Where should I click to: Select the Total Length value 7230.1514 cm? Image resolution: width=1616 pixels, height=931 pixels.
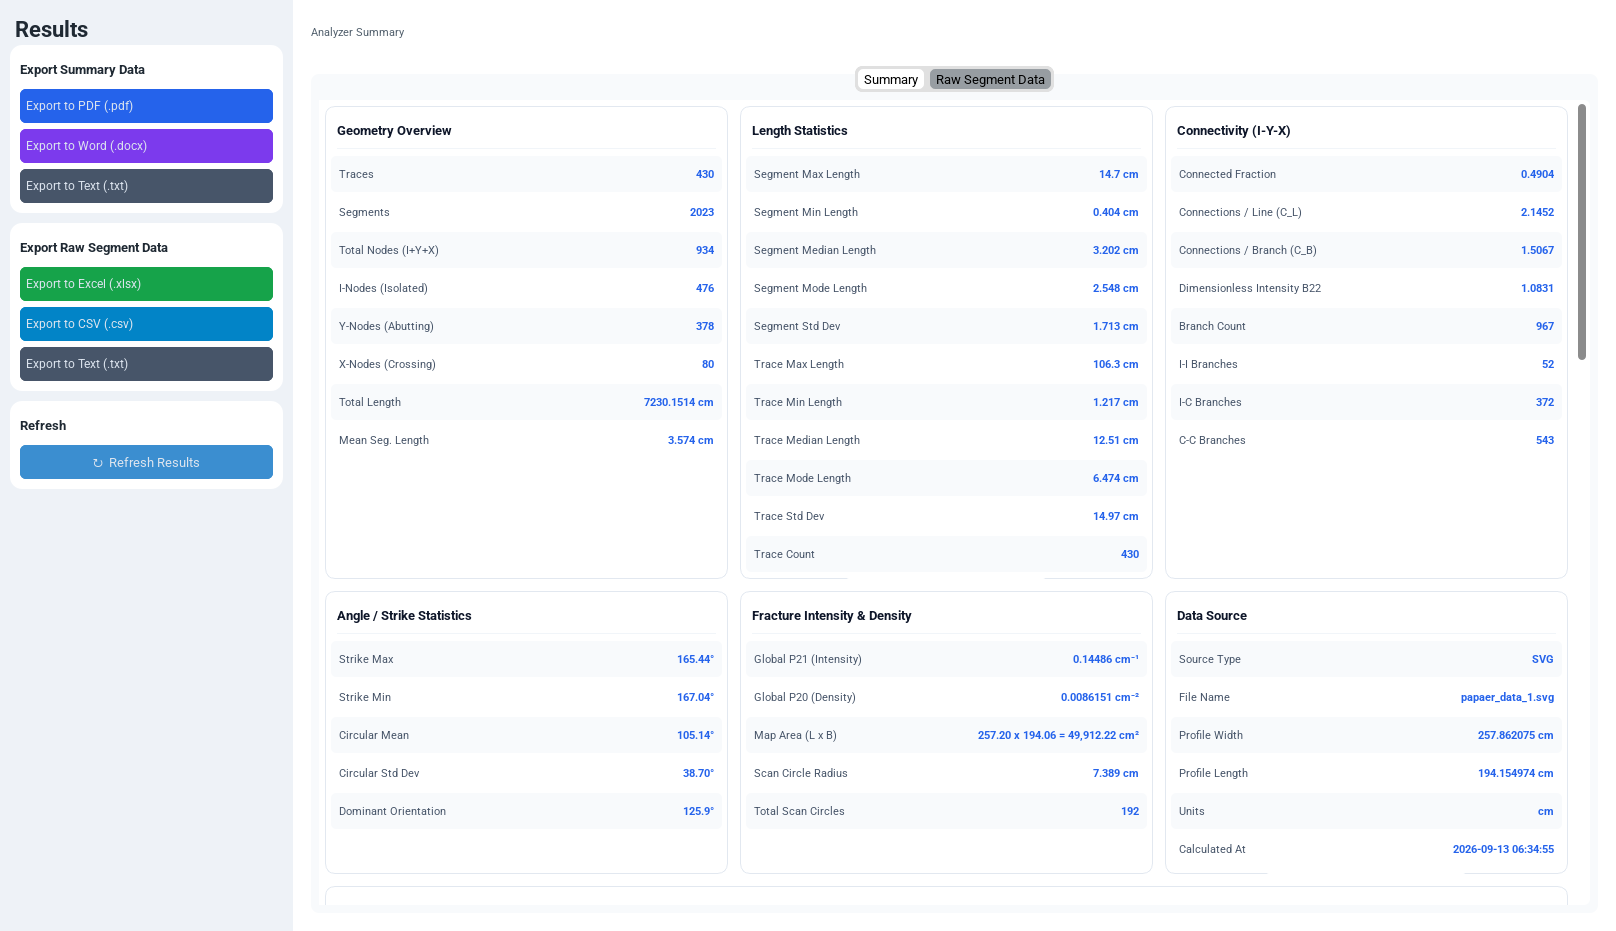[x=679, y=402]
